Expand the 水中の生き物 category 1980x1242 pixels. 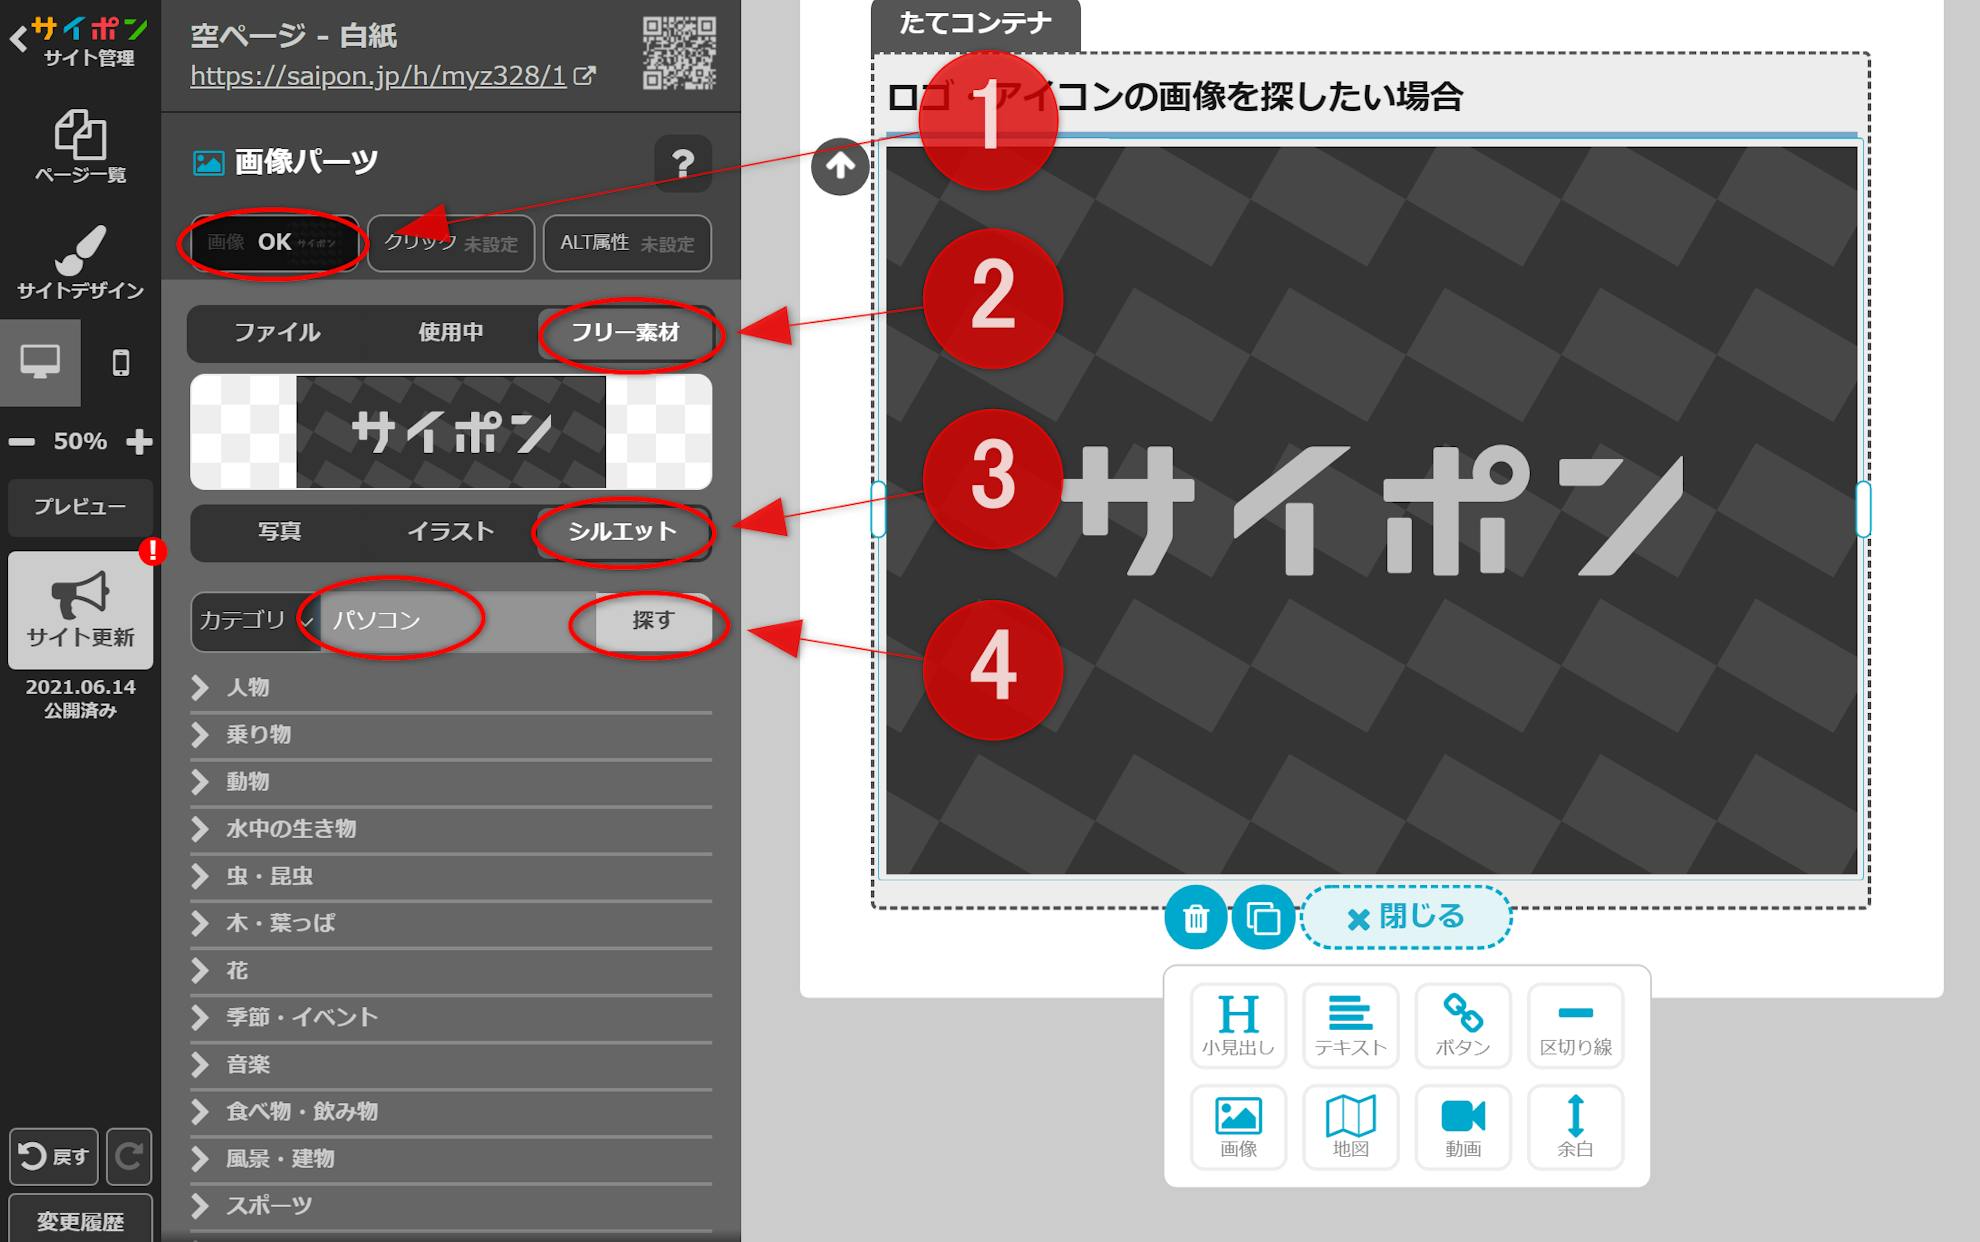[451, 828]
